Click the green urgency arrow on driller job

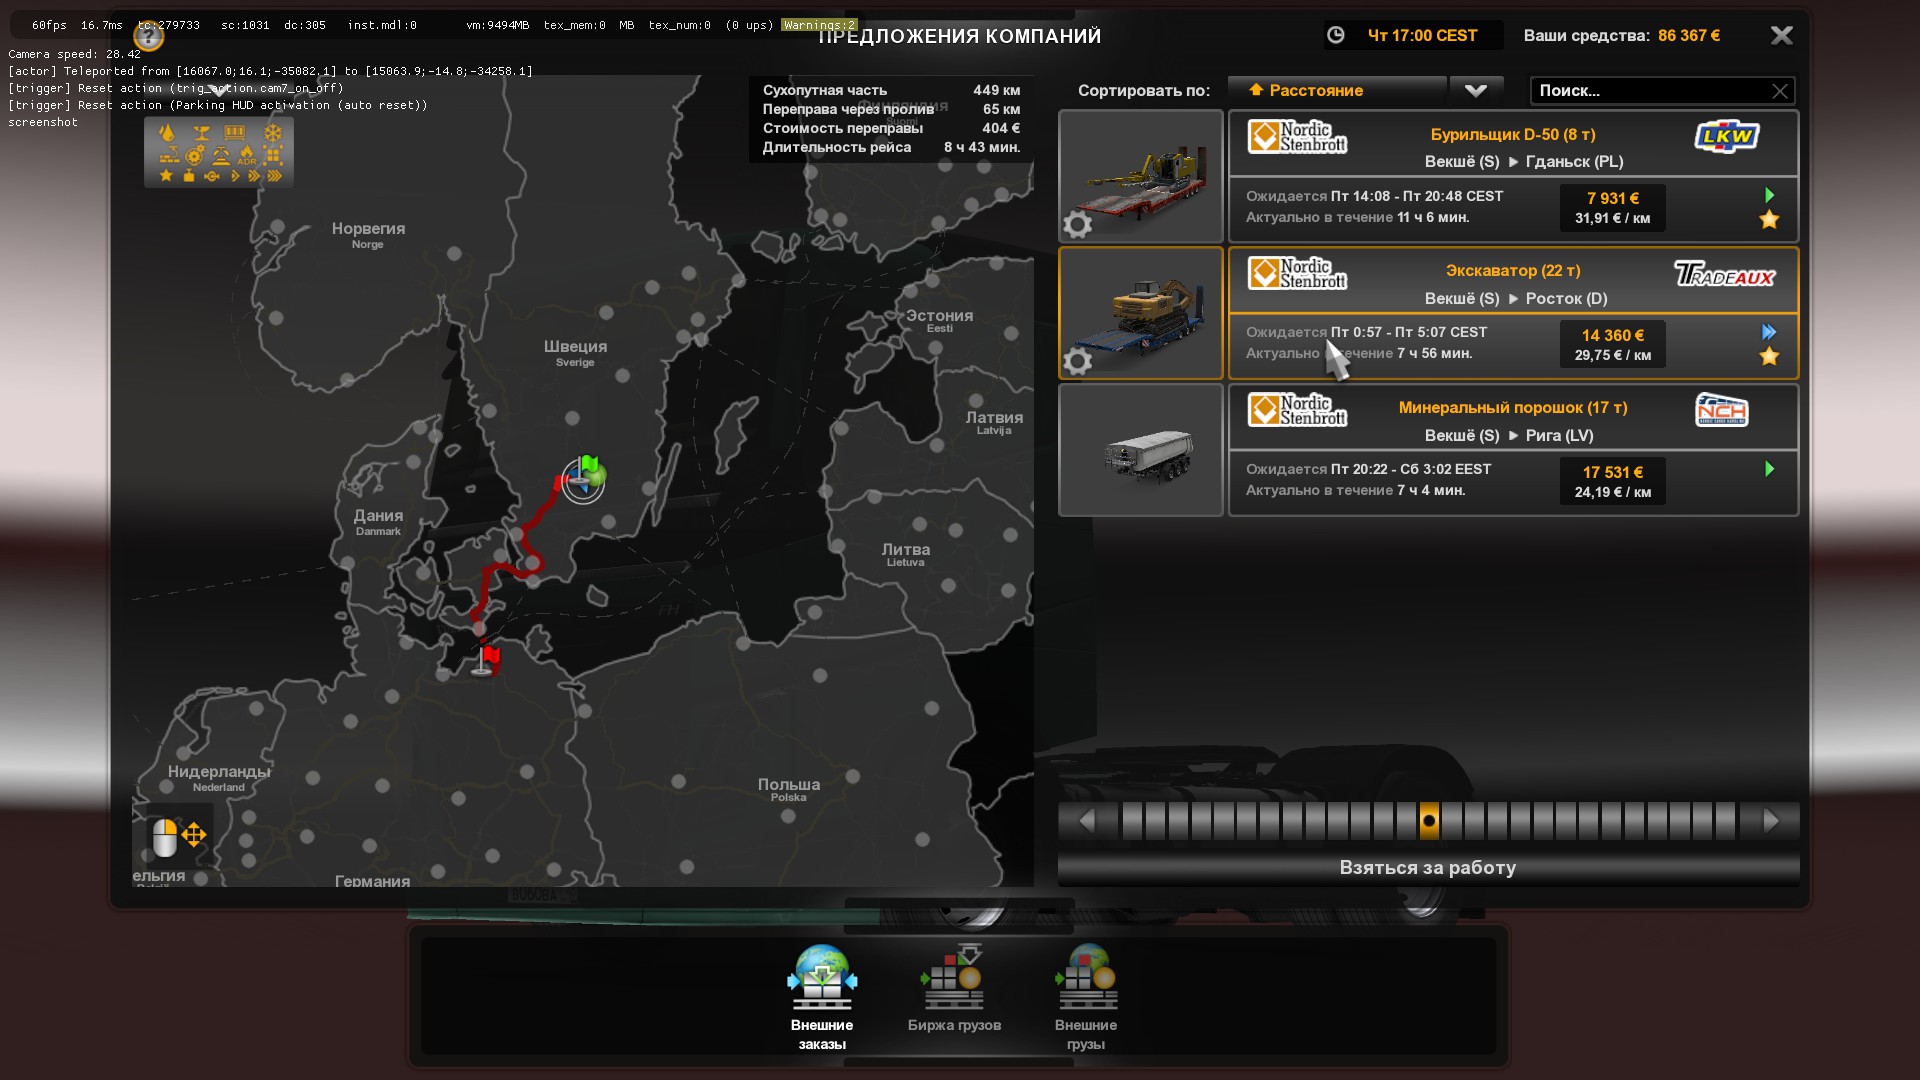coord(1769,195)
